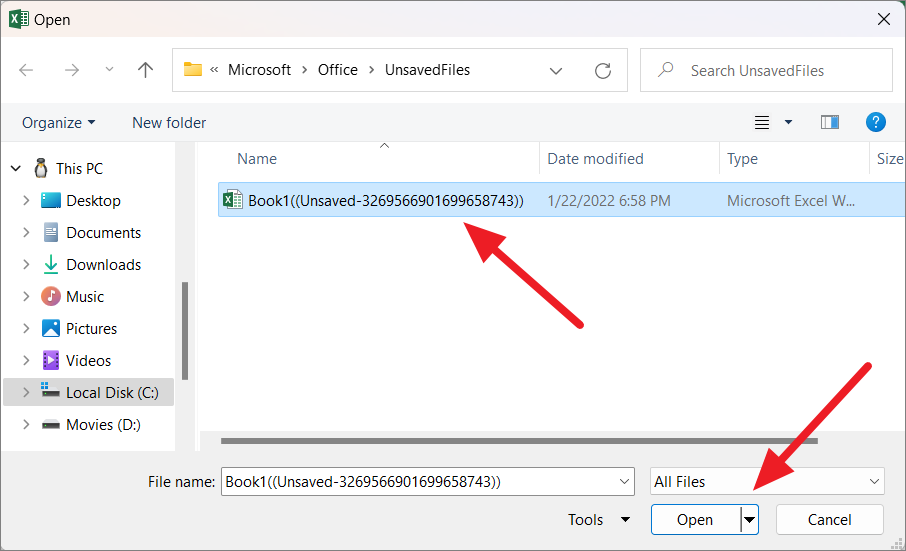Click the Search UnsavedFiles field
Screen dimensions: 906x551
[766, 70]
